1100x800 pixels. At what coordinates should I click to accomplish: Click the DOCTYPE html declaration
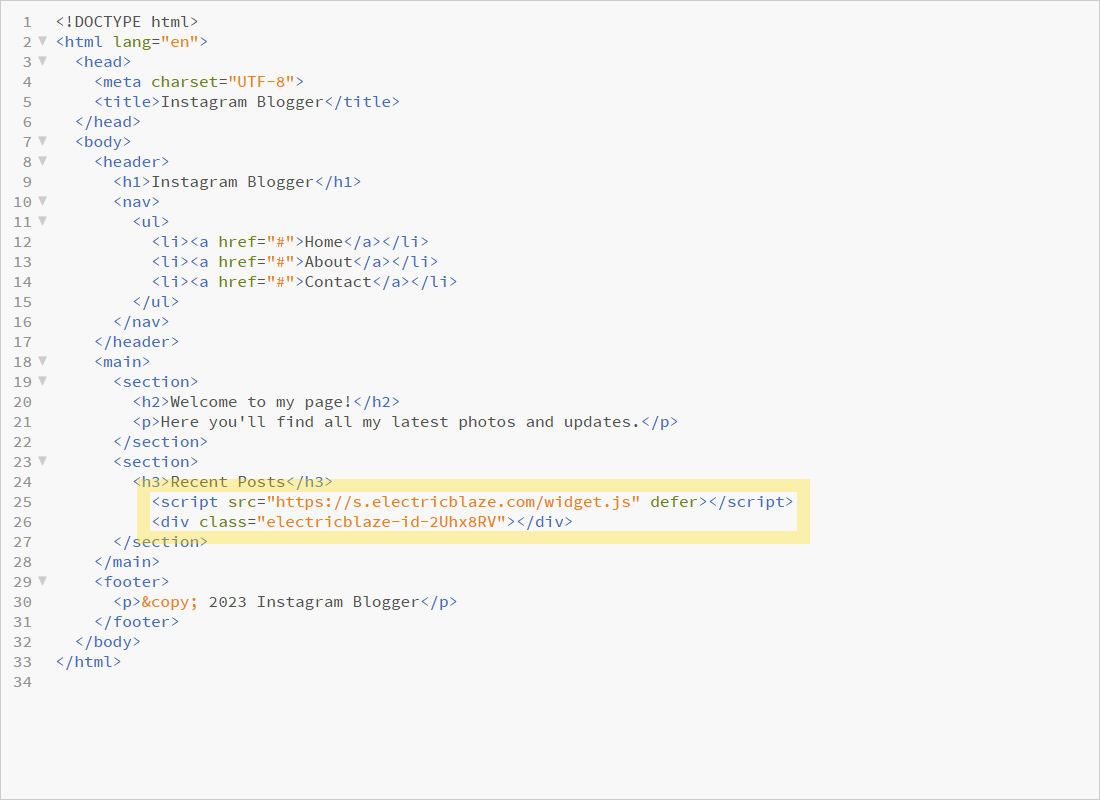pyautogui.click(x=127, y=22)
